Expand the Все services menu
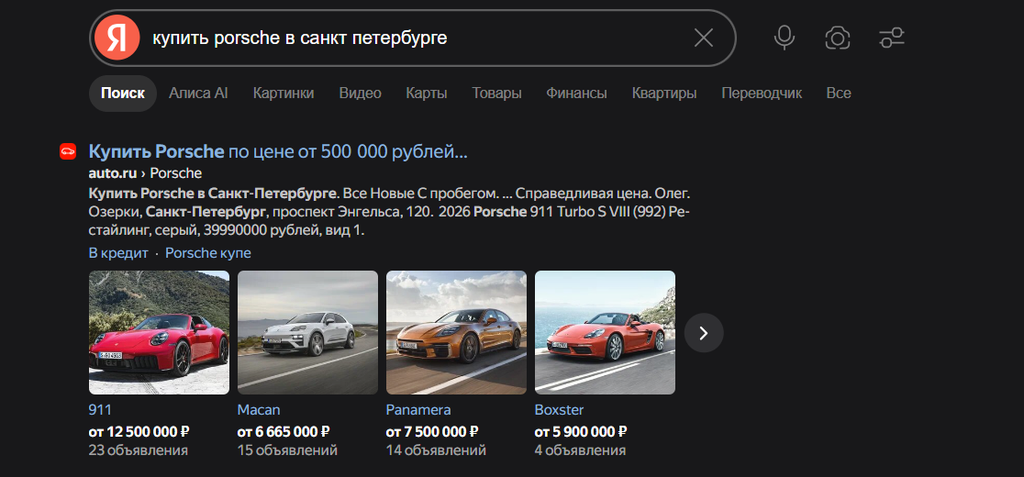The image size is (1024, 477). coord(839,93)
